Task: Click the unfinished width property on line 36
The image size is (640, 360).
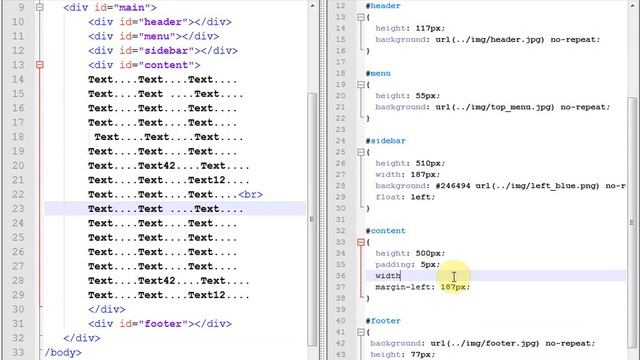Action: pos(388,276)
